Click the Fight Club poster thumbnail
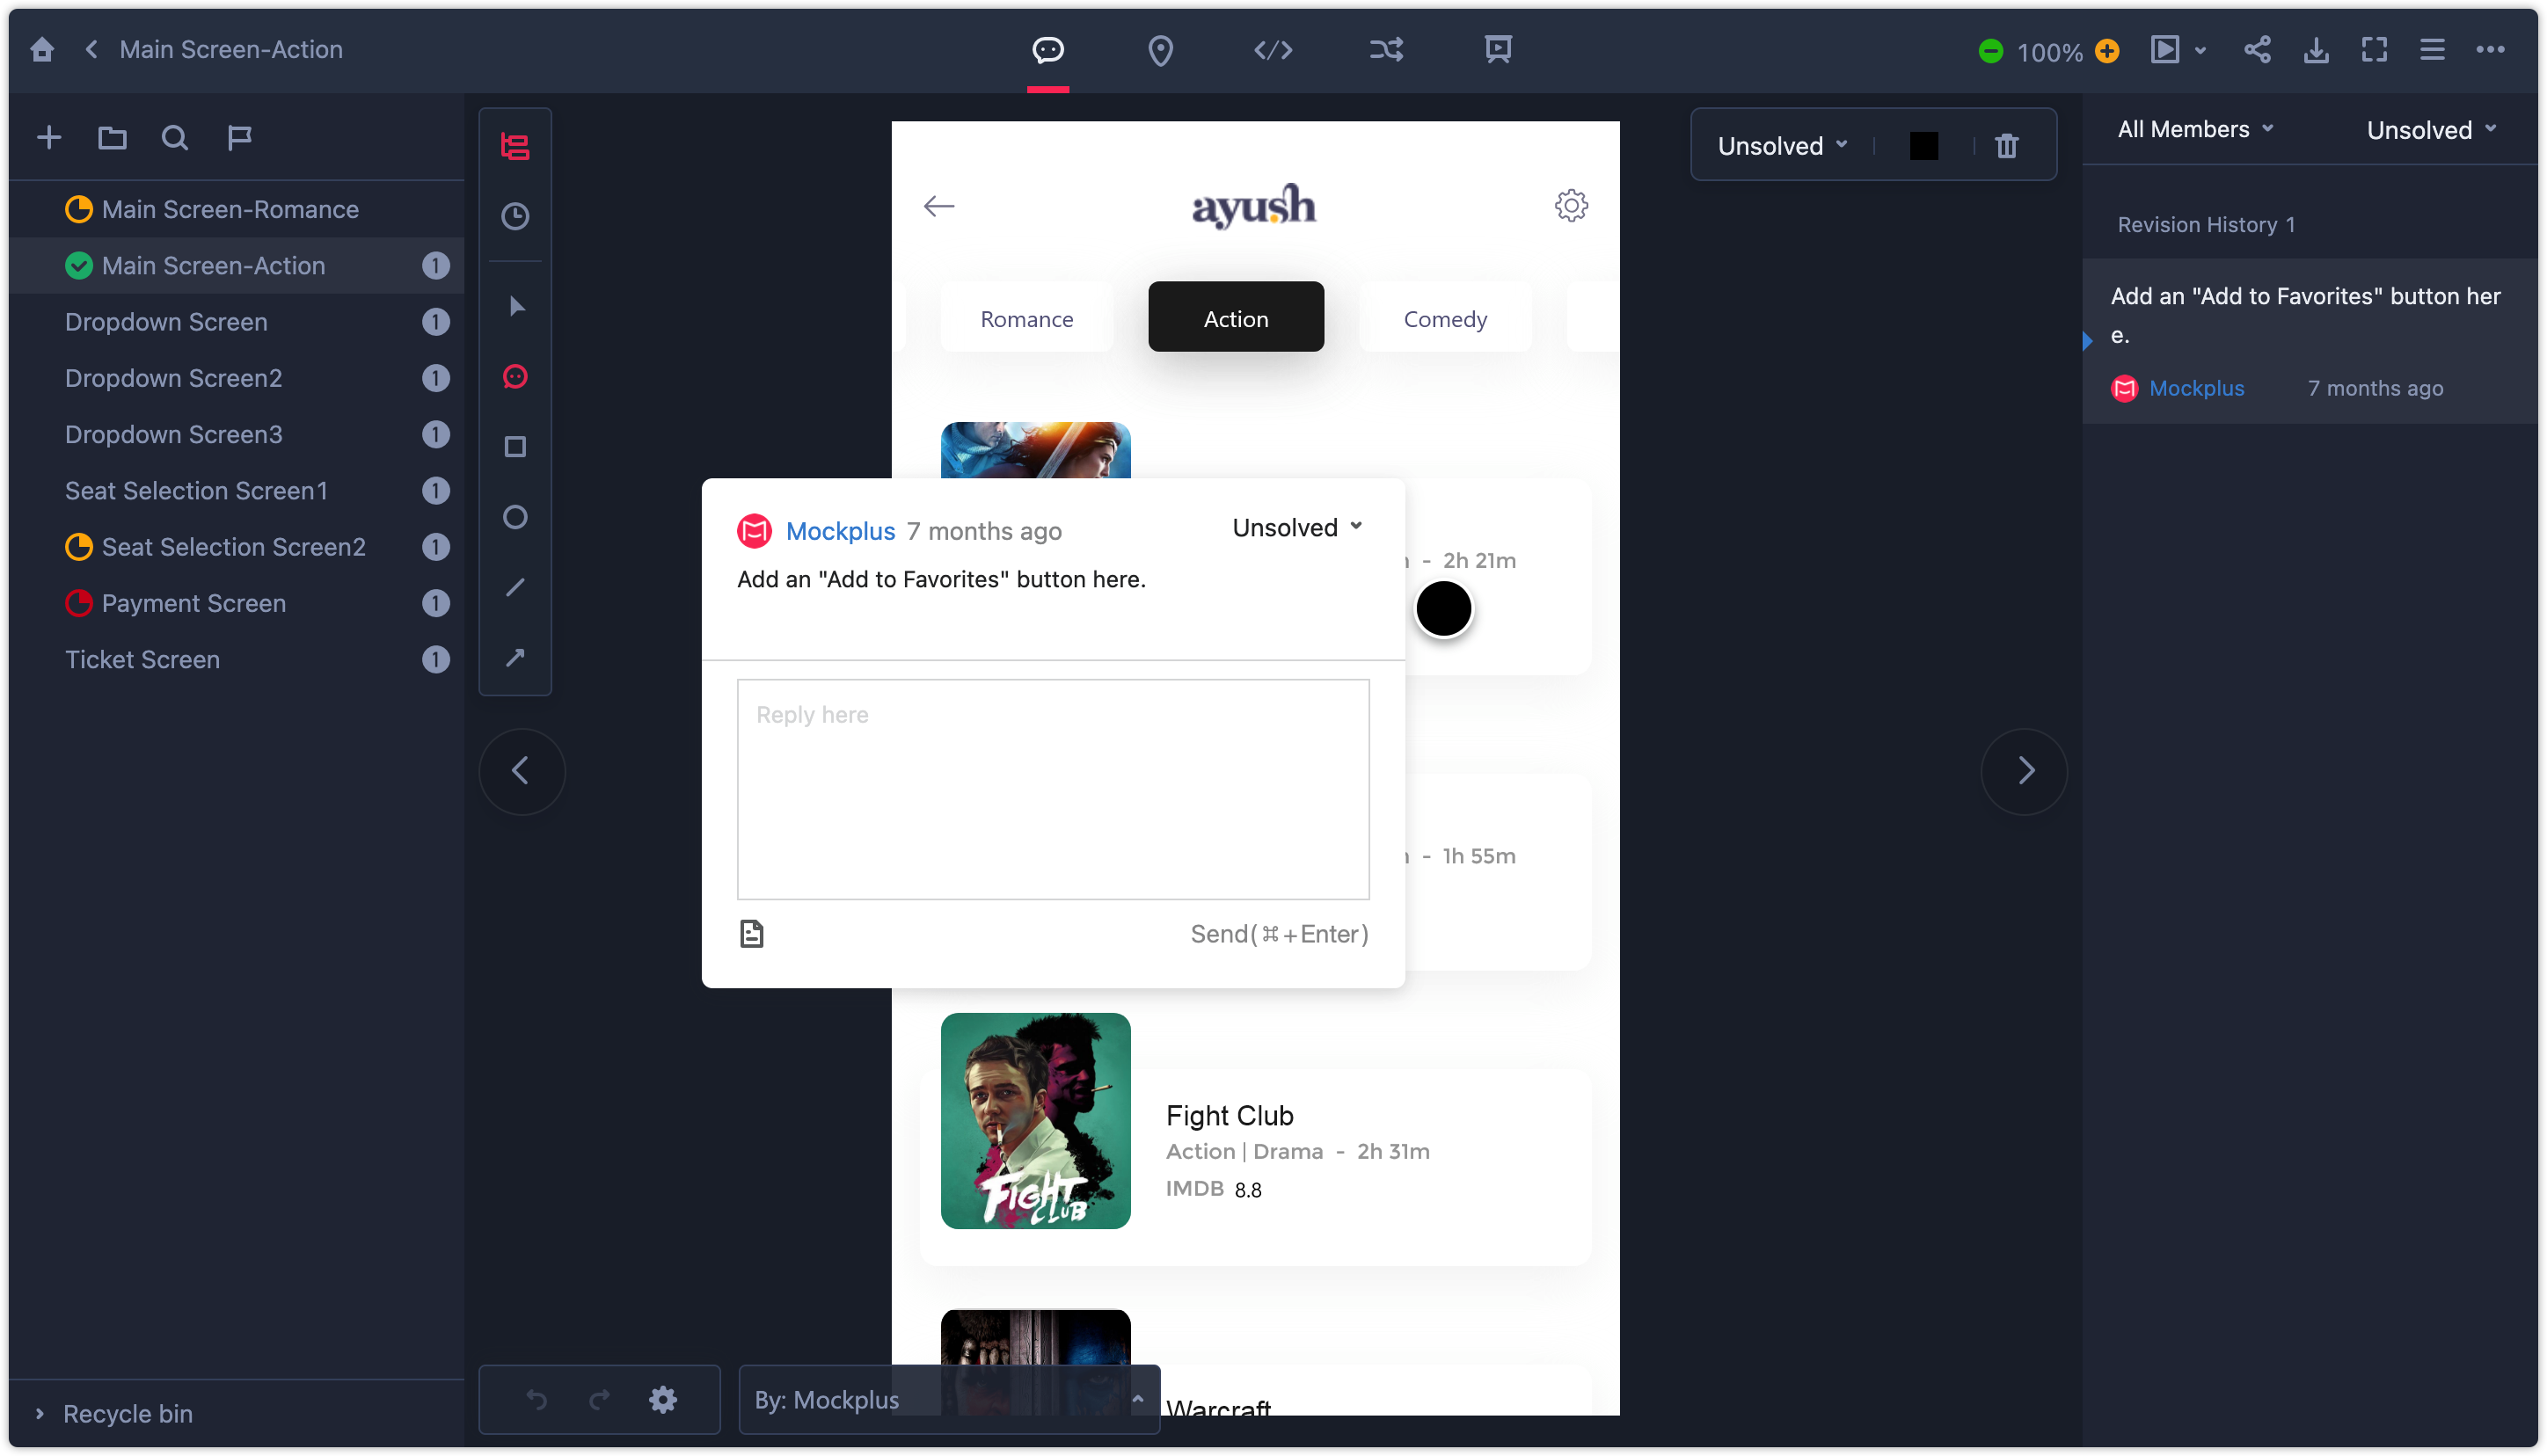The height and width of the screenshot is (1456, 2547). [1035, 1120]
